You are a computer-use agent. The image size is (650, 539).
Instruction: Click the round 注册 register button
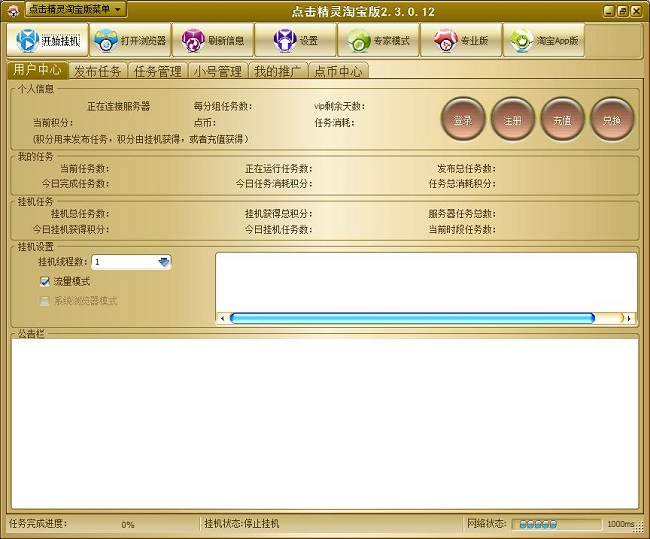pyautogui.click(x=512, y=120)
